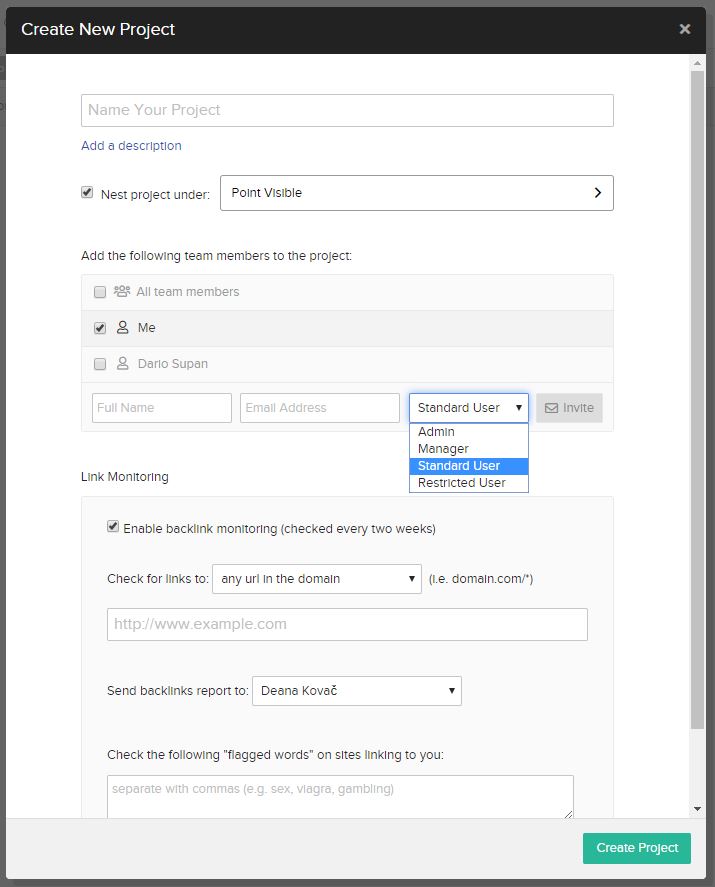Close the Create New Project dialog
Screen dimensions: 715x887
[x=684, y=29]
